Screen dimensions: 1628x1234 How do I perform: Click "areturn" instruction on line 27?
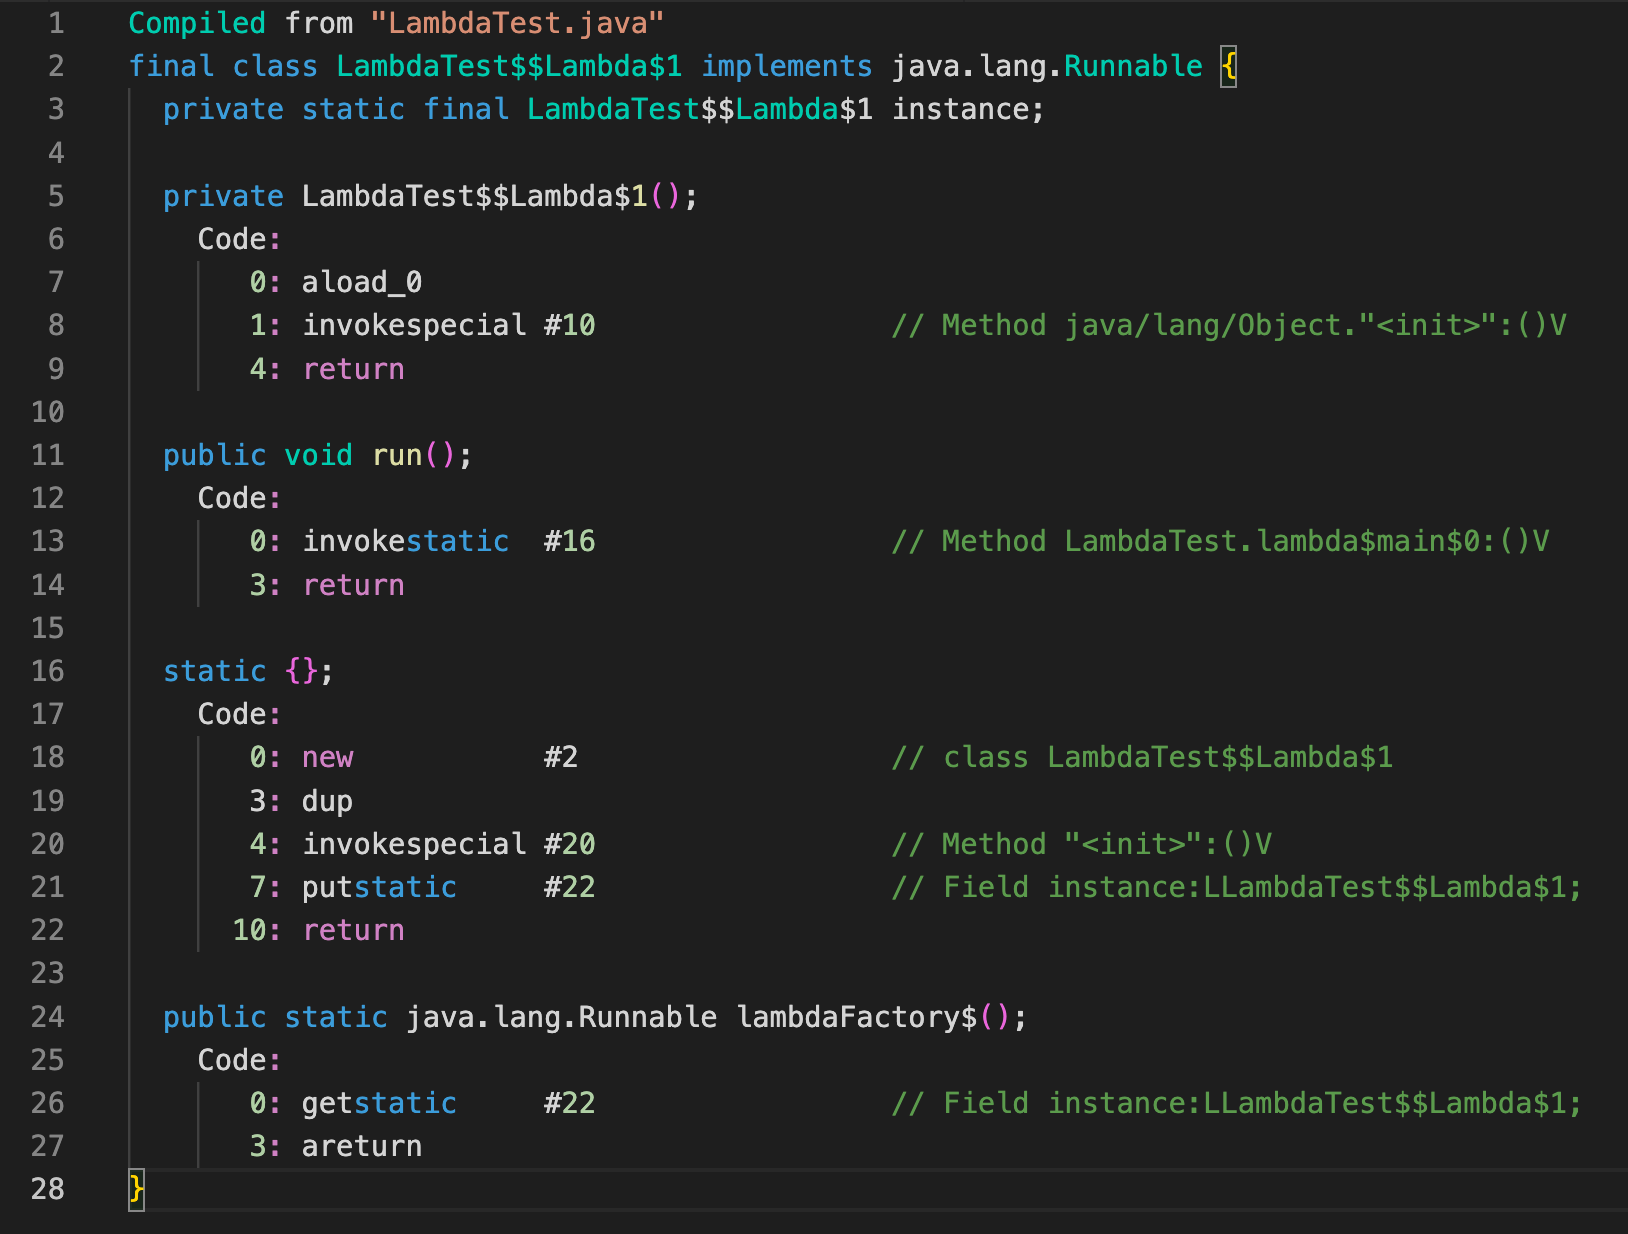point(362,1146)
